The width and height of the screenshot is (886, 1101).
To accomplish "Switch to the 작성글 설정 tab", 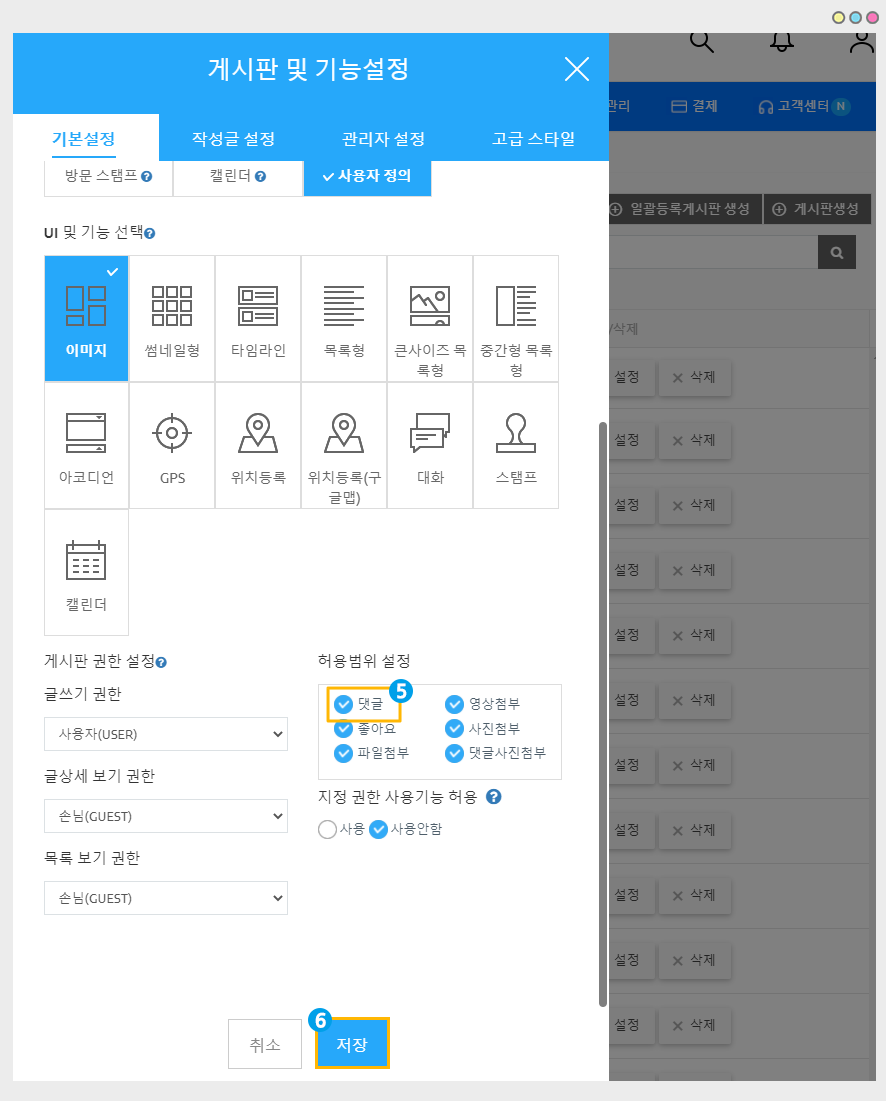I will [x=233, y=139].
